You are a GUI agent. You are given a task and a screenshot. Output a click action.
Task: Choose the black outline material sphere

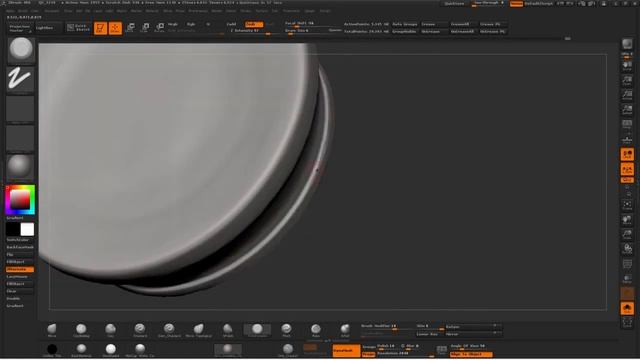[52, 350]
